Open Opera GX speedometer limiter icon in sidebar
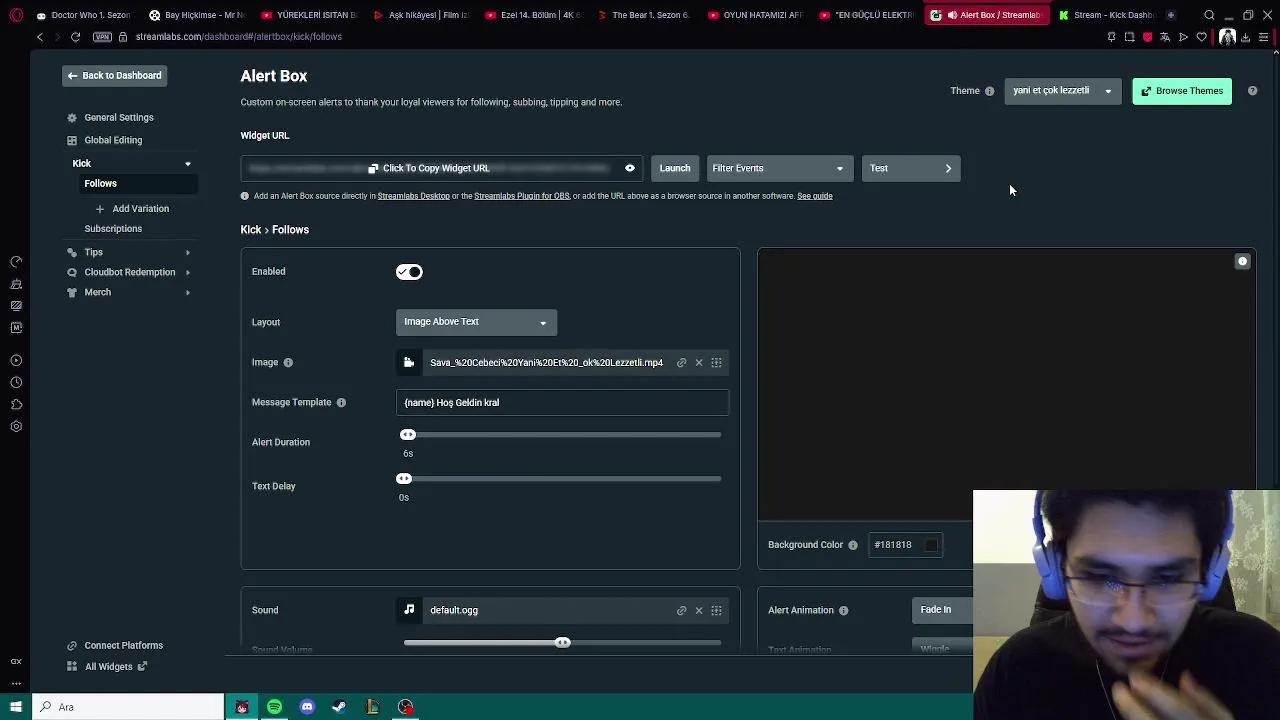The width and height of the screenshot is (1280, 720). coord(16,262)
